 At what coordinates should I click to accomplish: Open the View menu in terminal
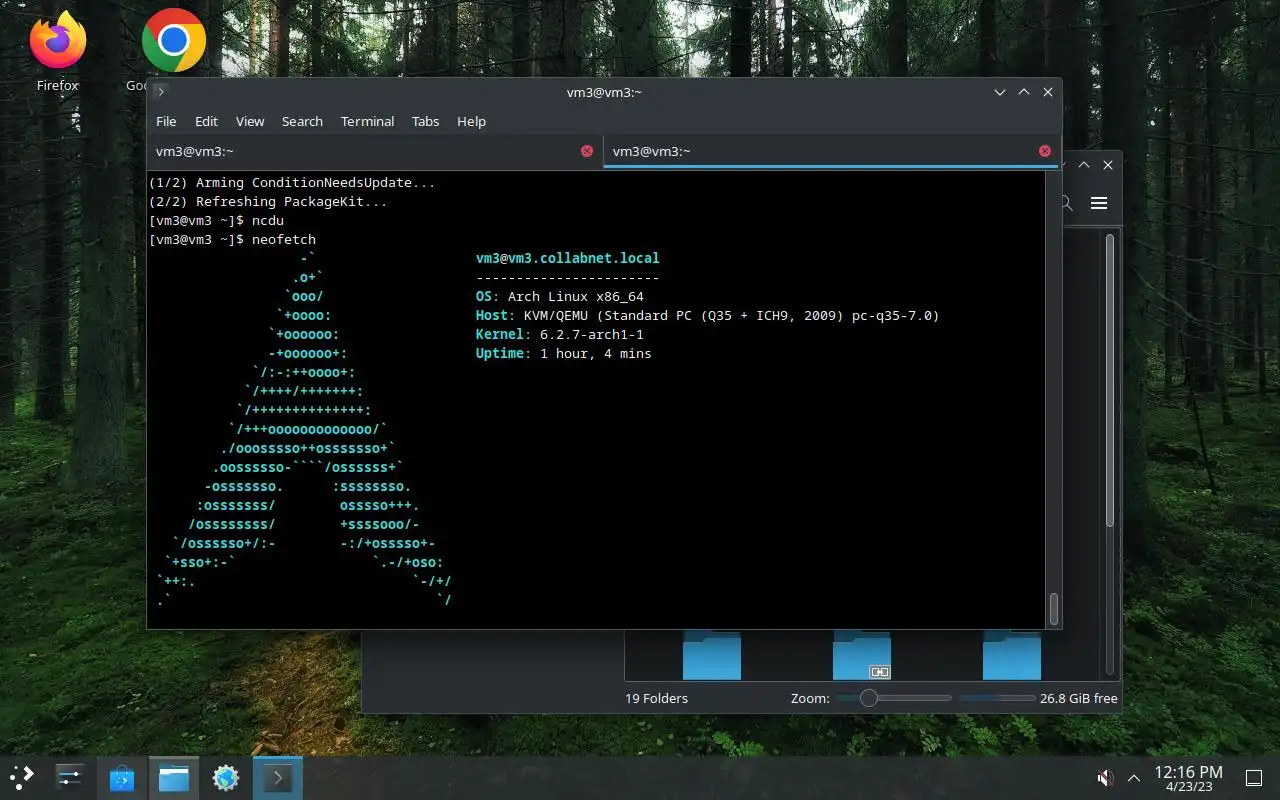250,121
